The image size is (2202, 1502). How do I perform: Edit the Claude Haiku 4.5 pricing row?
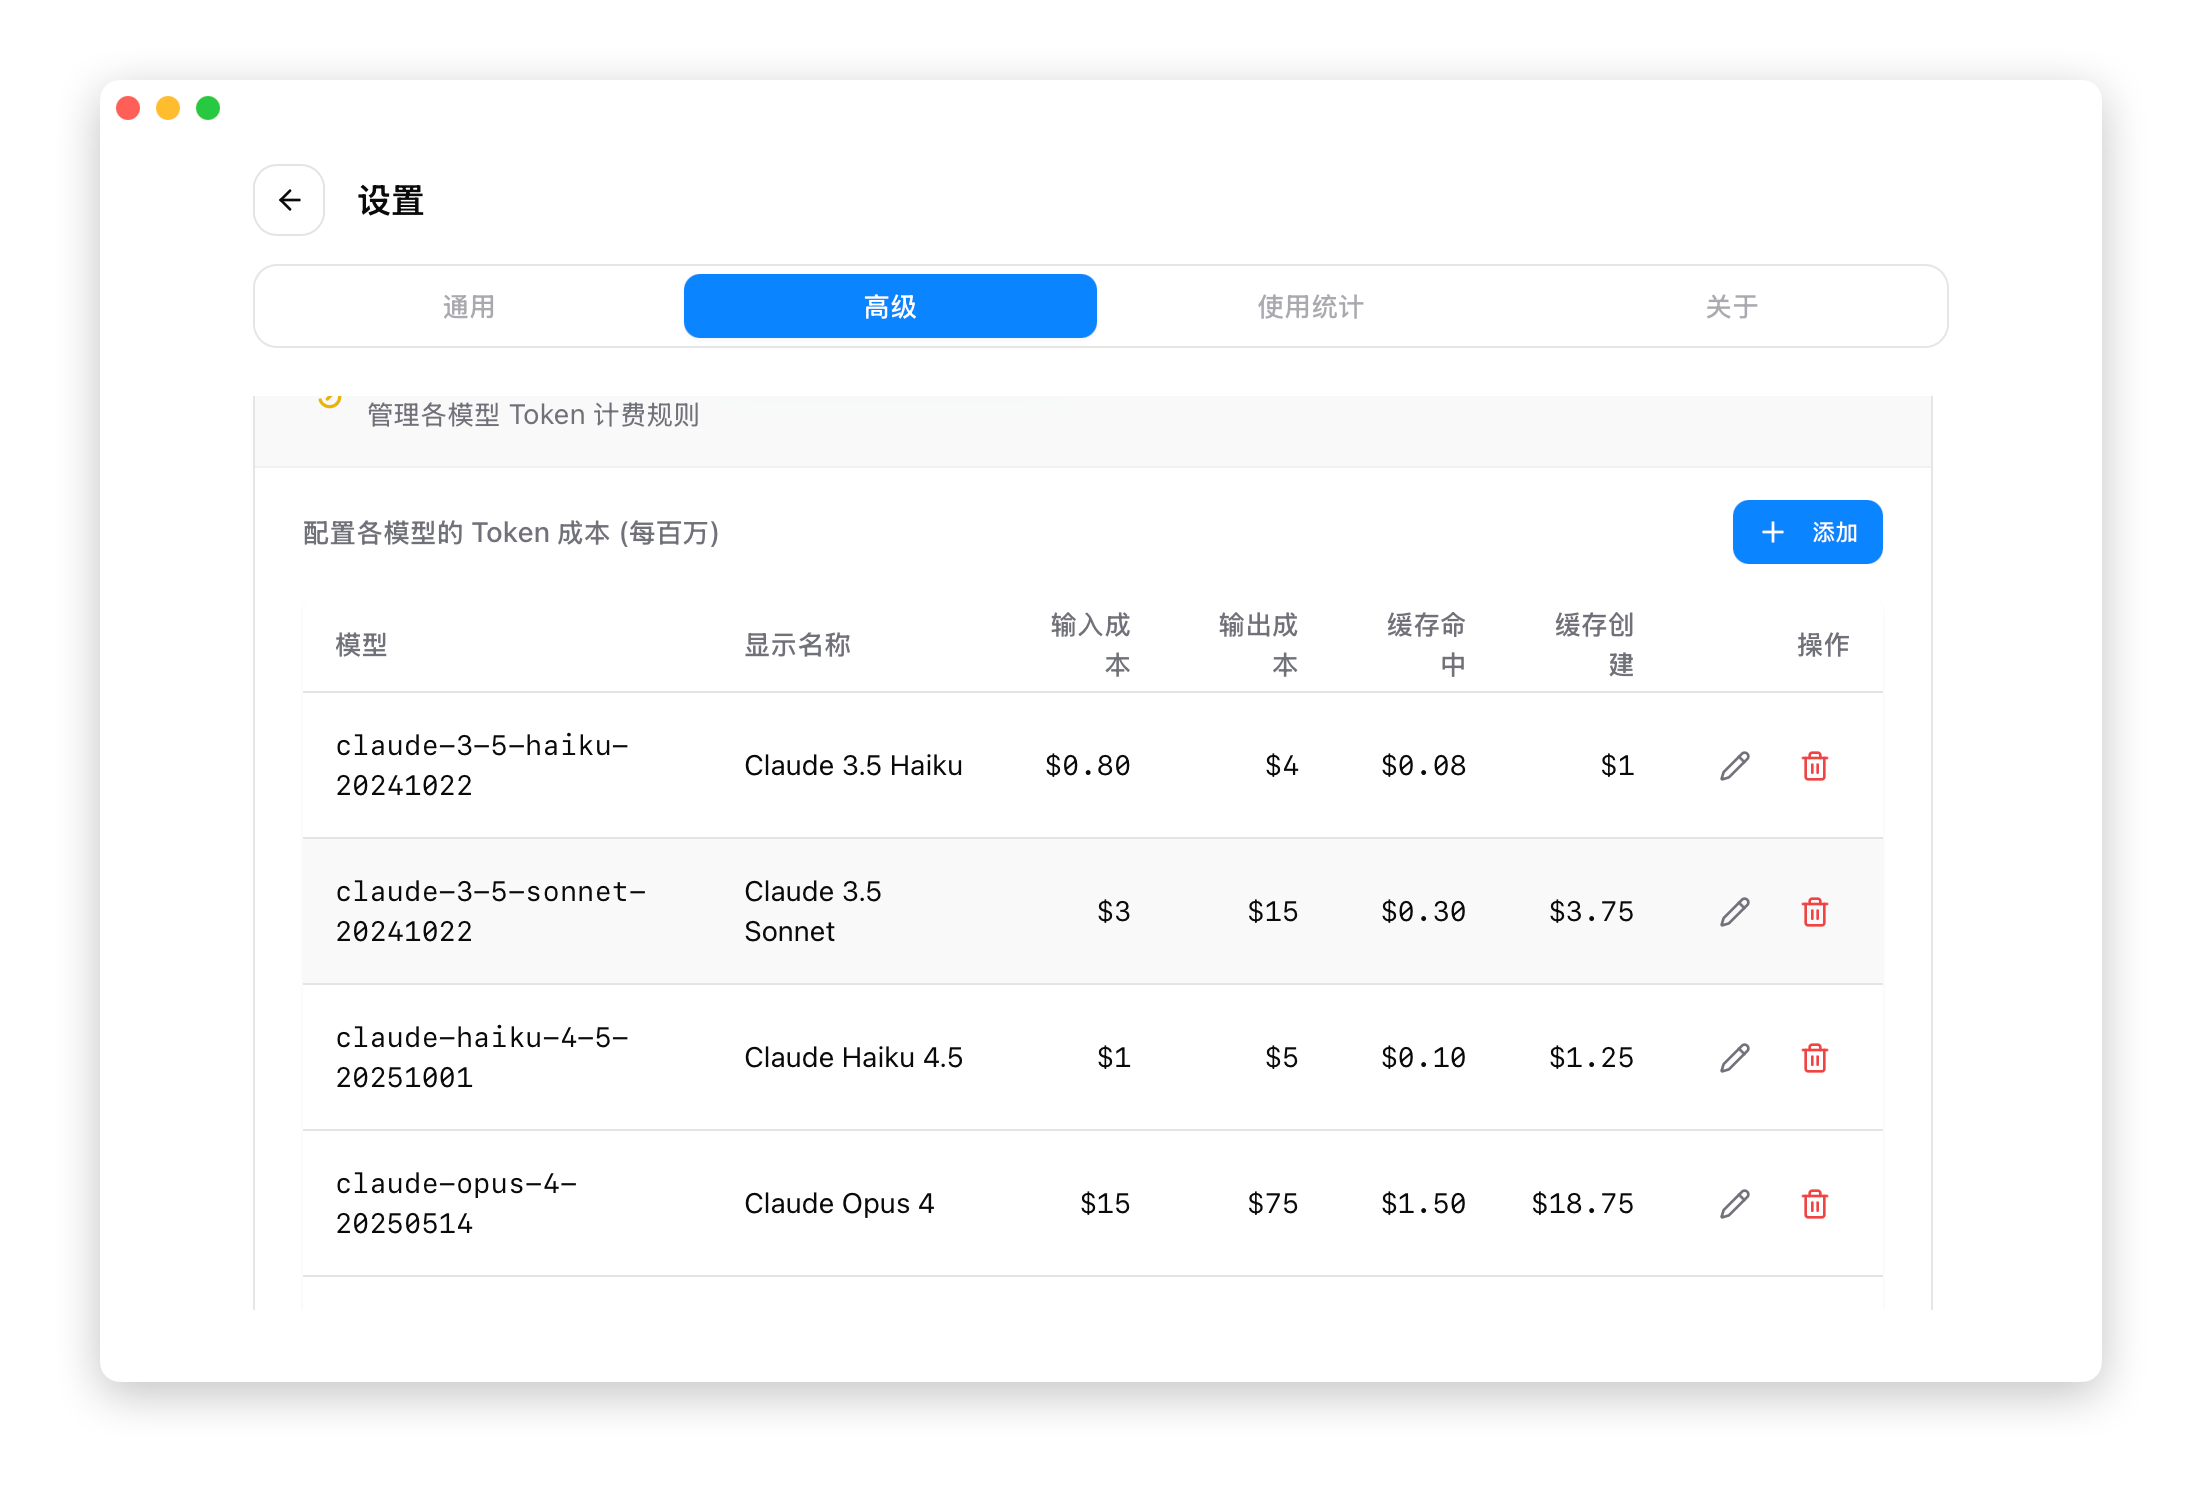click(1735, 1058)
